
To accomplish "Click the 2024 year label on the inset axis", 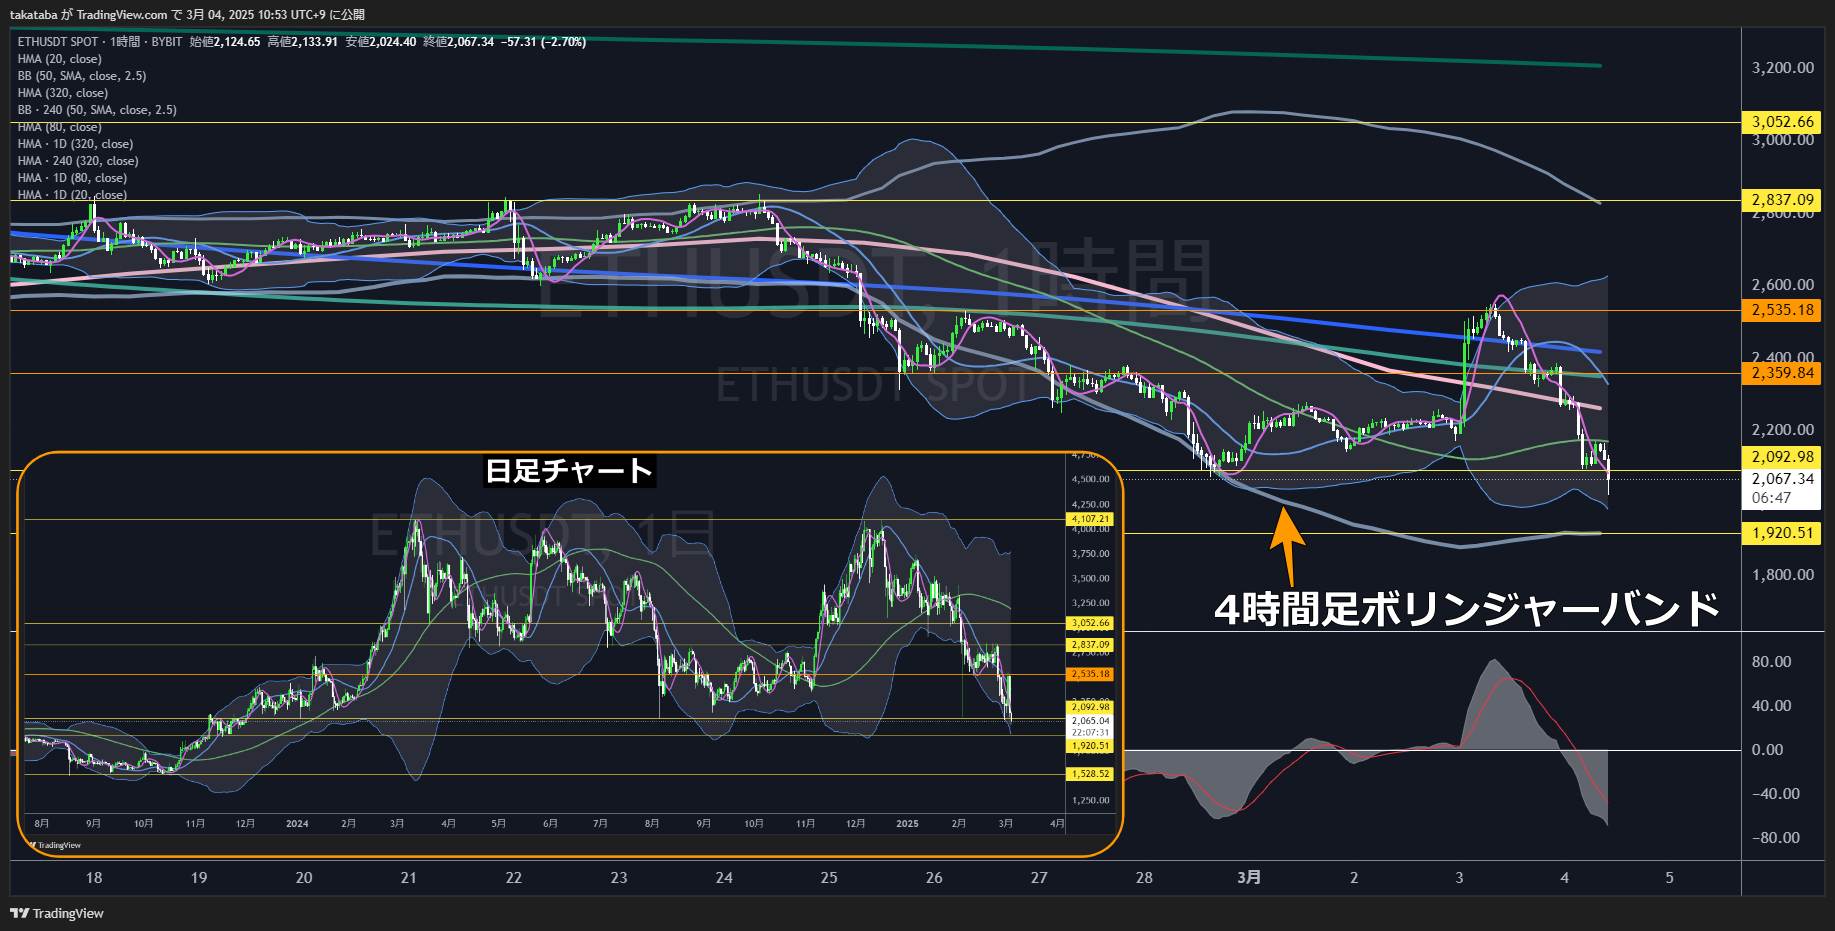I will (x=297, y=824).
